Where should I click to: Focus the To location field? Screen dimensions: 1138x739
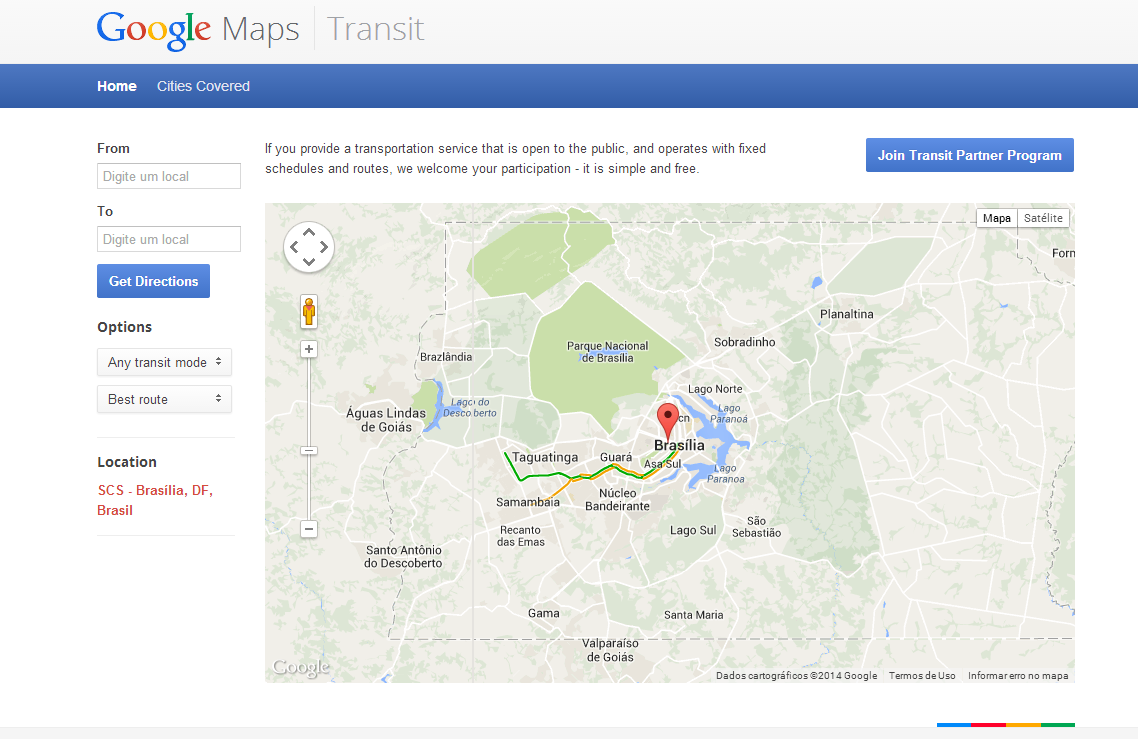[169, 240]
